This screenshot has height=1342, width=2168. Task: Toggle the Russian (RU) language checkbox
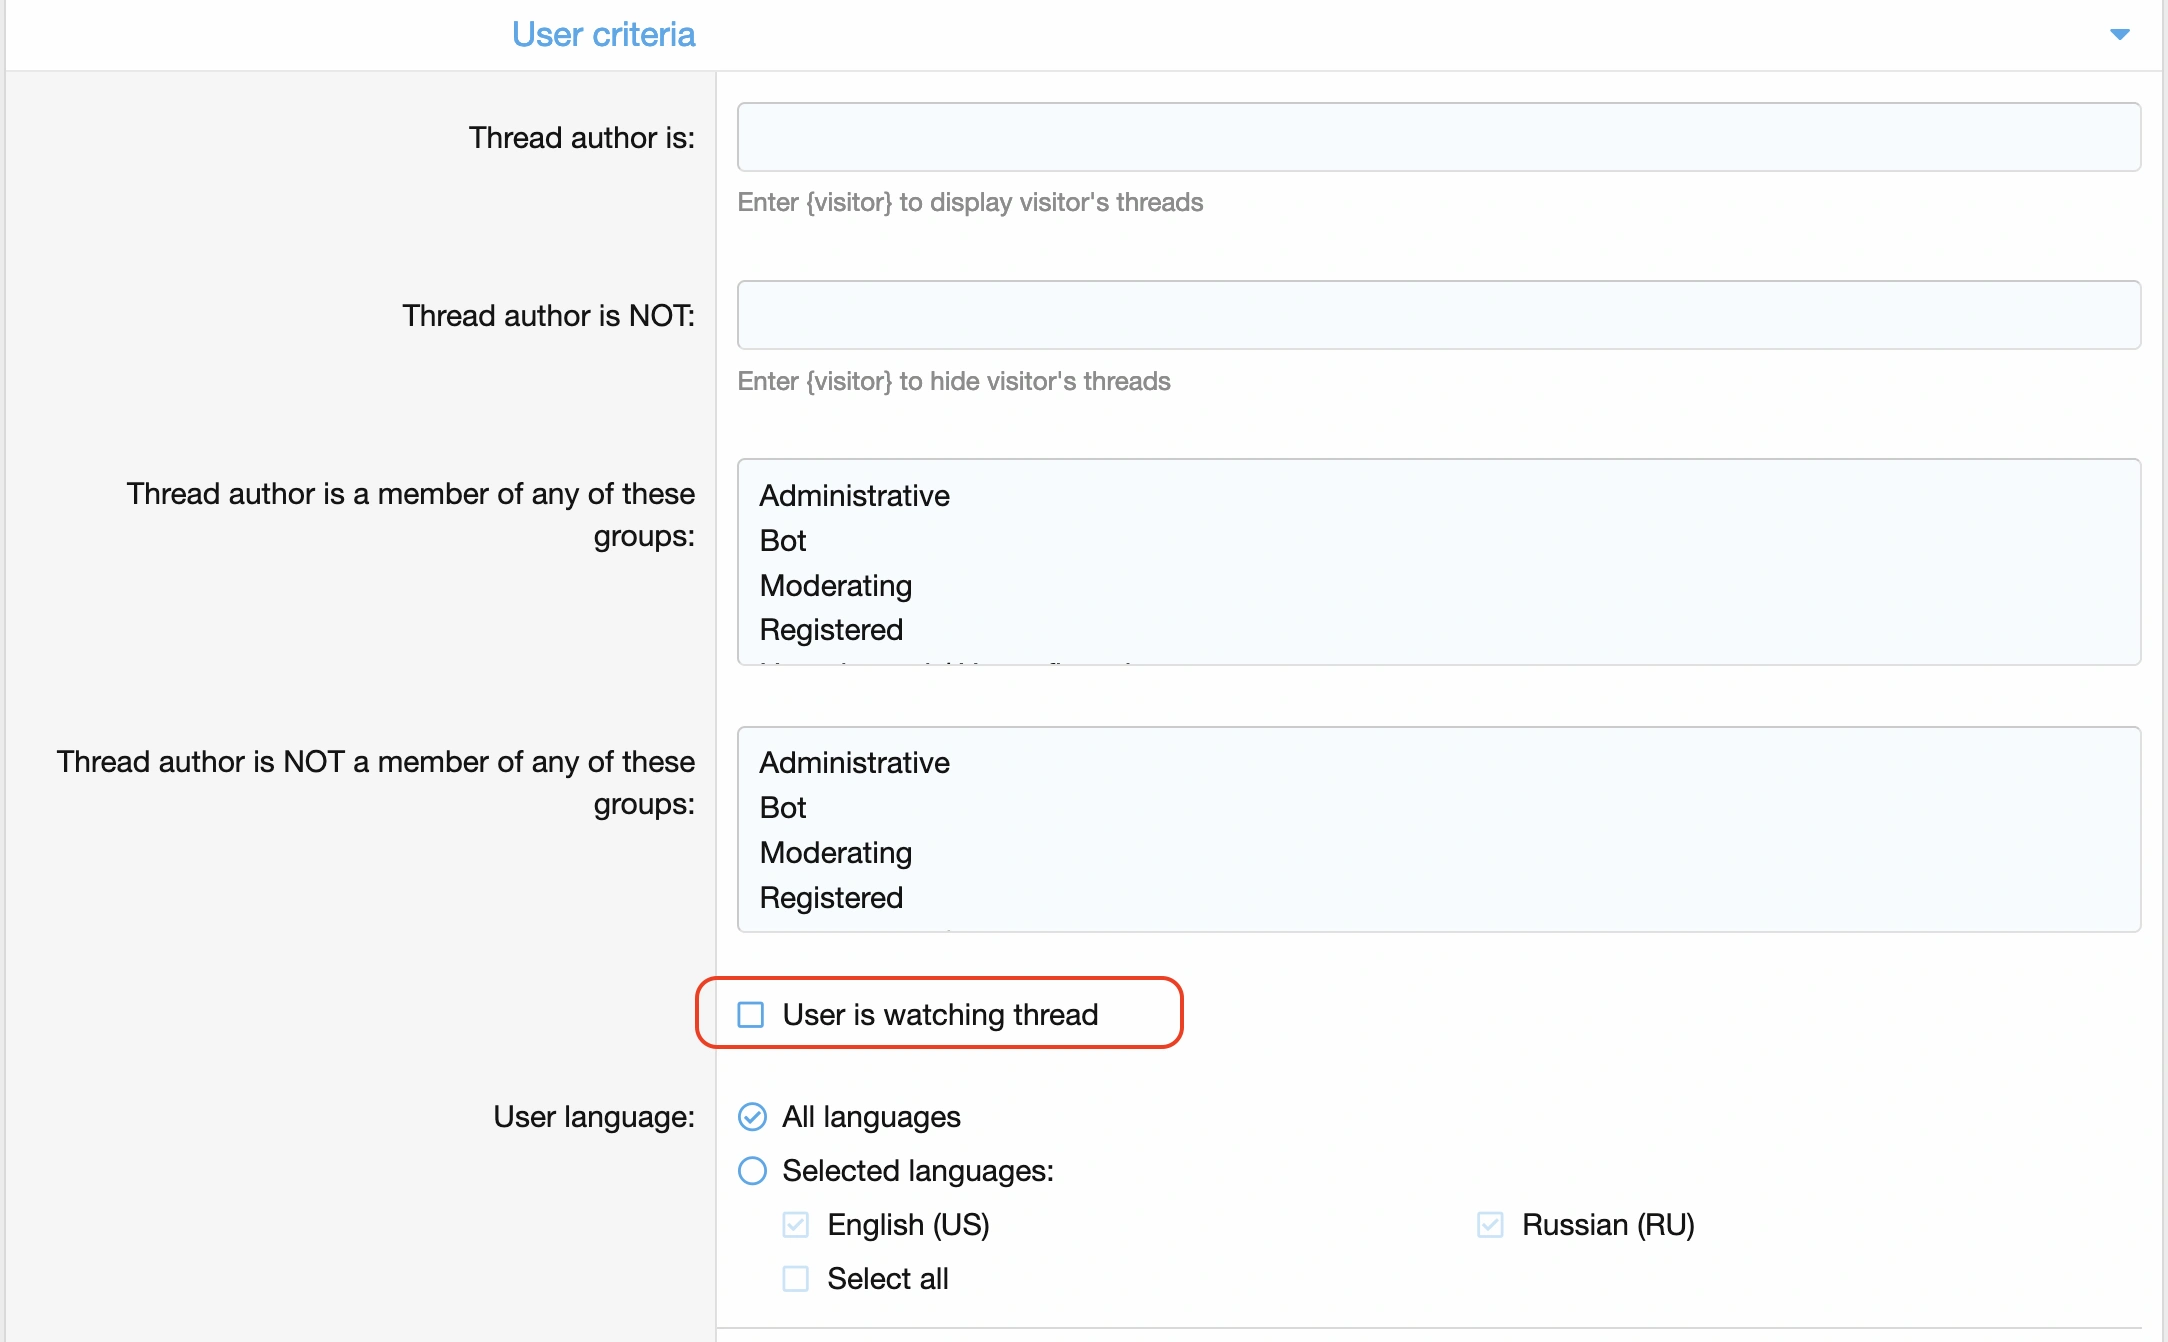click(x=1490, y=1225)
